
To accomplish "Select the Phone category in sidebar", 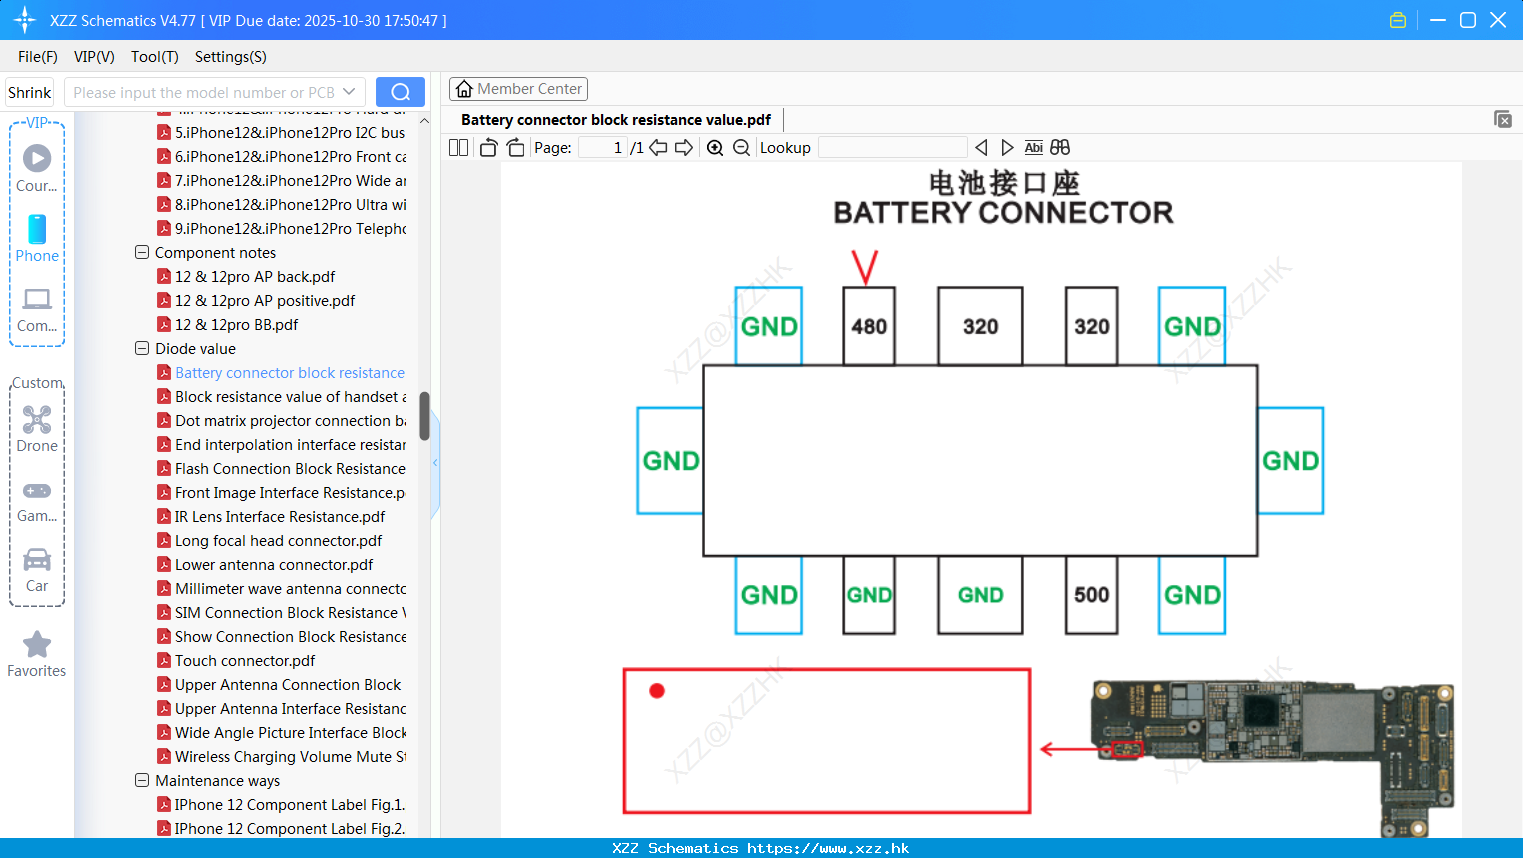I will (37, 238).
